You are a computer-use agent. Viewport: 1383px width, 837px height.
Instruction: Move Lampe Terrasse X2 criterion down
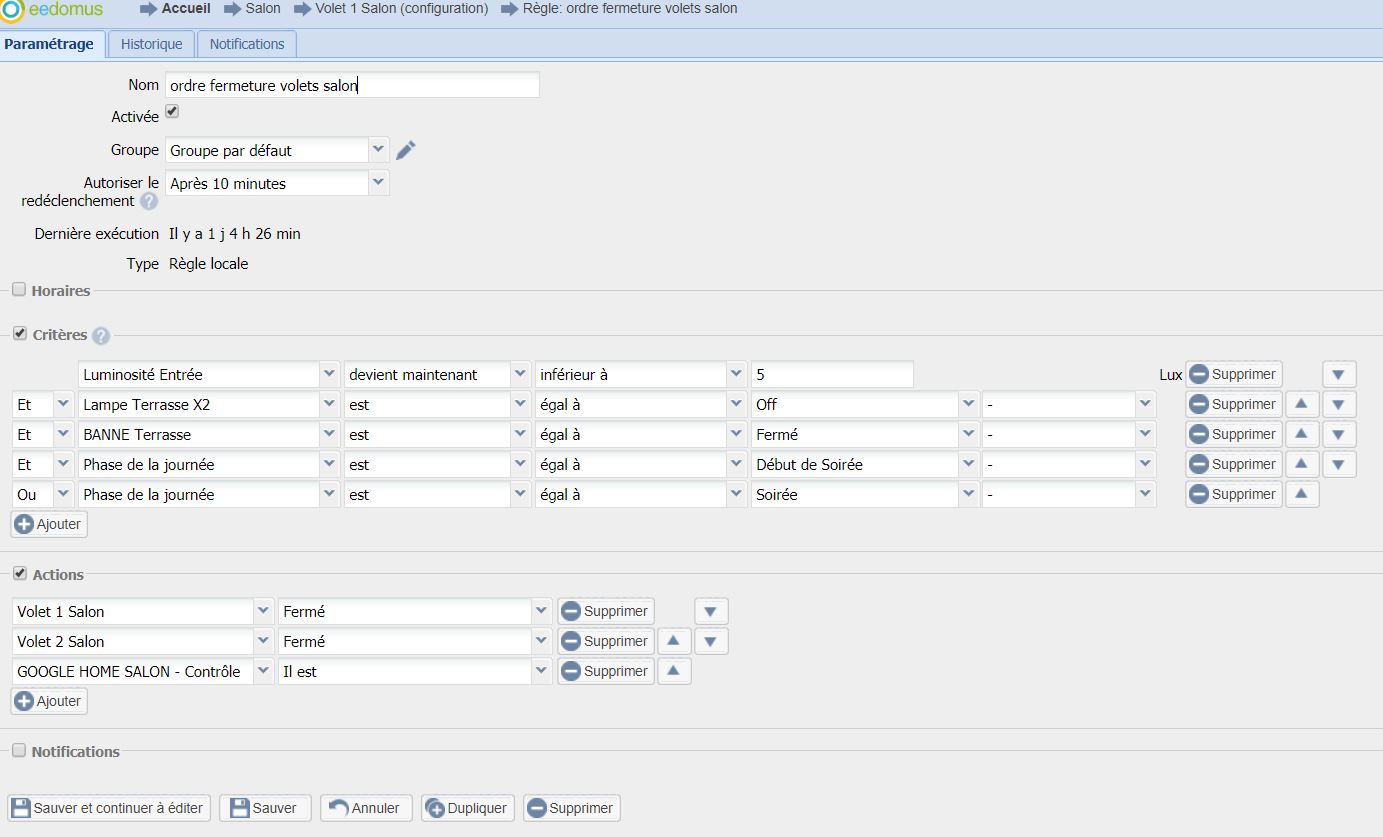coord(1339,404)
